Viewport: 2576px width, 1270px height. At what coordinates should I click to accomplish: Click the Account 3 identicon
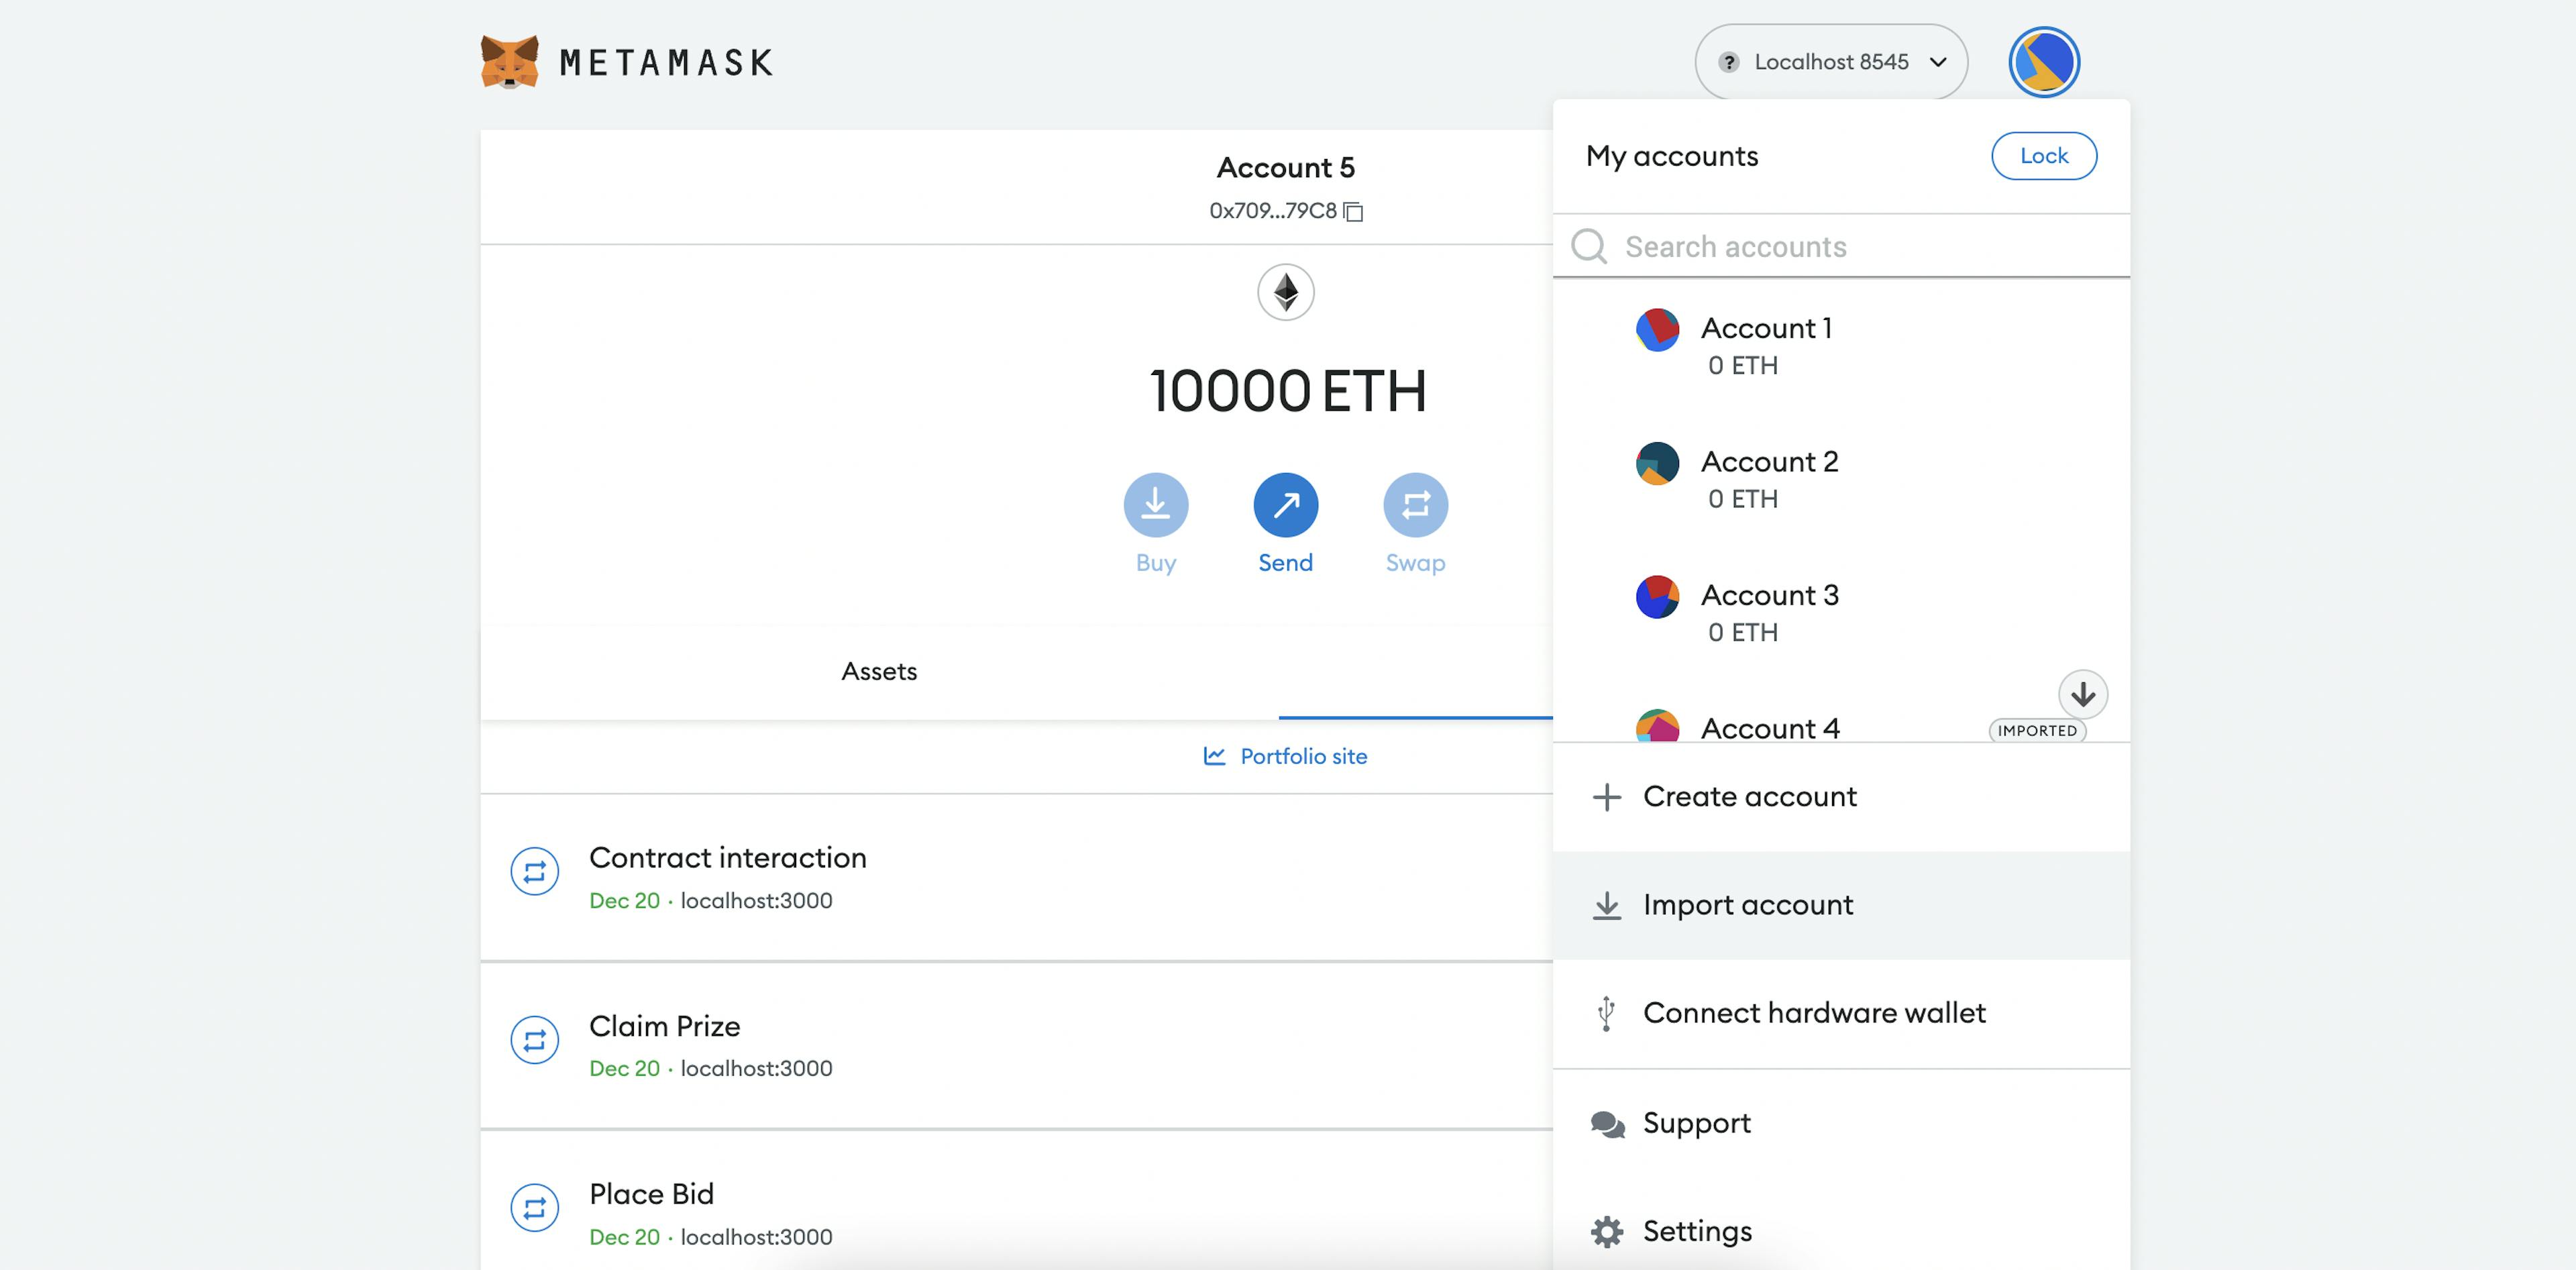coord(1657,596)
